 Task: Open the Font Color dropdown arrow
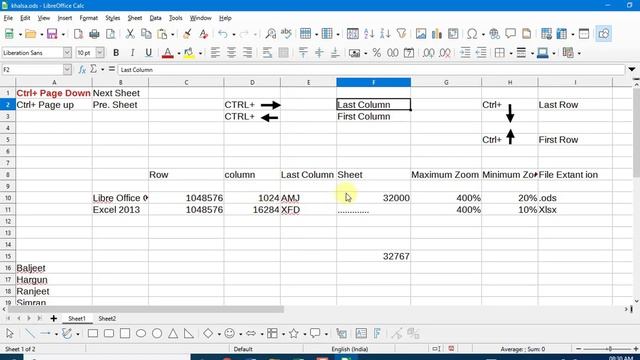179,53
